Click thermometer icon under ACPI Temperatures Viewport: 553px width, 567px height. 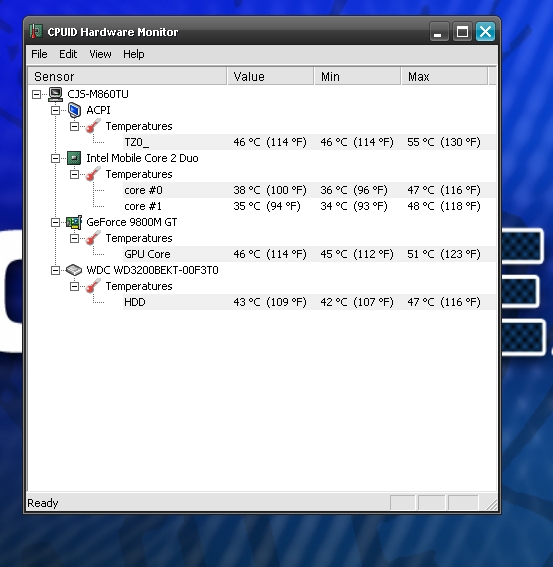(x=93, y=126)
